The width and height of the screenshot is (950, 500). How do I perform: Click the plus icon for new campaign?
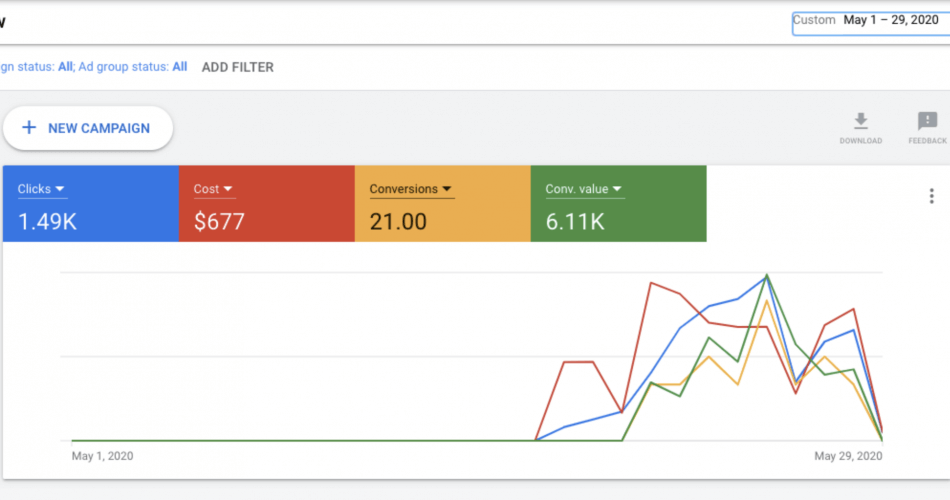point(29,128)
